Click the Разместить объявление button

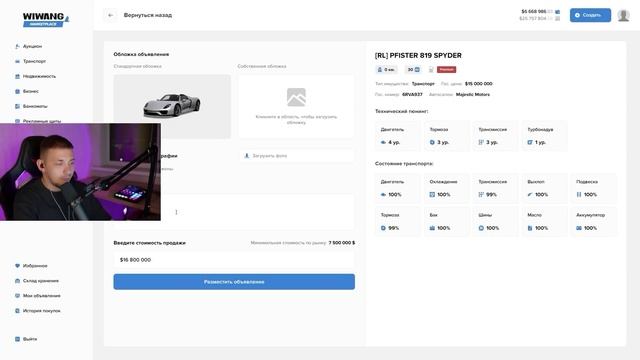pyautogui.click(x=234, y=282)
